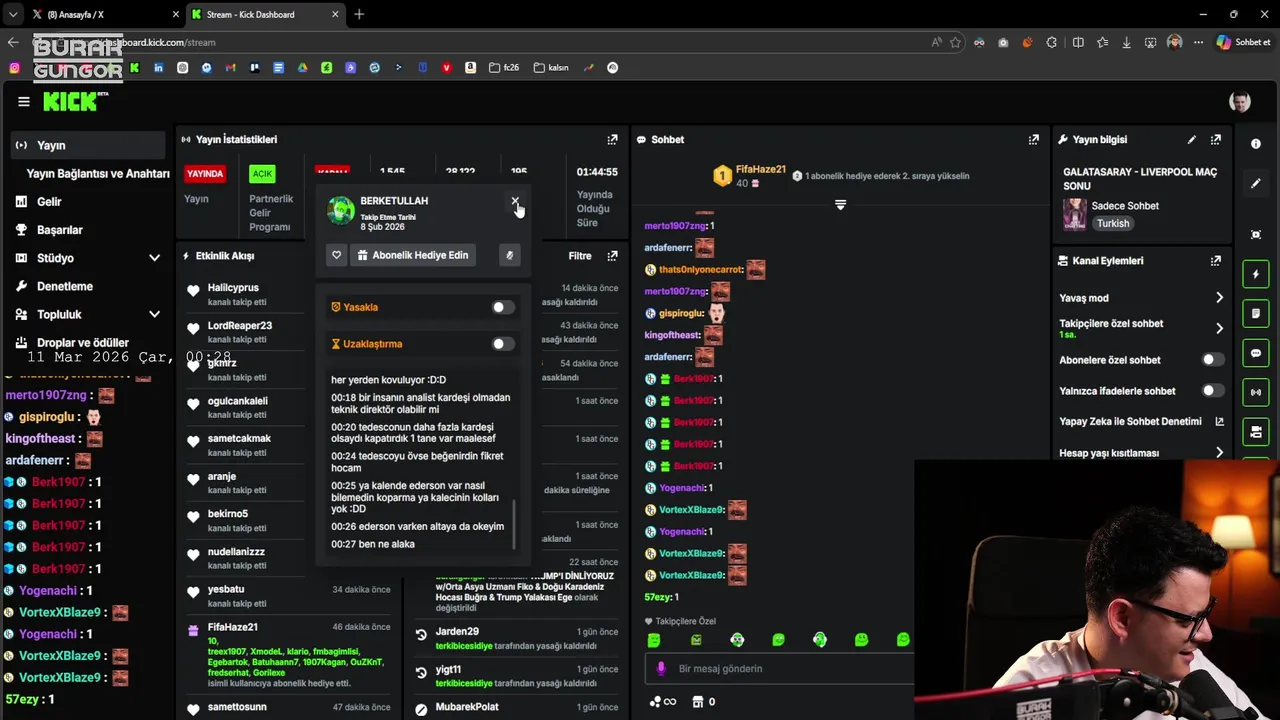This screenshot has width=1280, height=720.
Task: Edit stream info with the pencil in Yayın bilgisi
Action: [x=1191, y=140]
